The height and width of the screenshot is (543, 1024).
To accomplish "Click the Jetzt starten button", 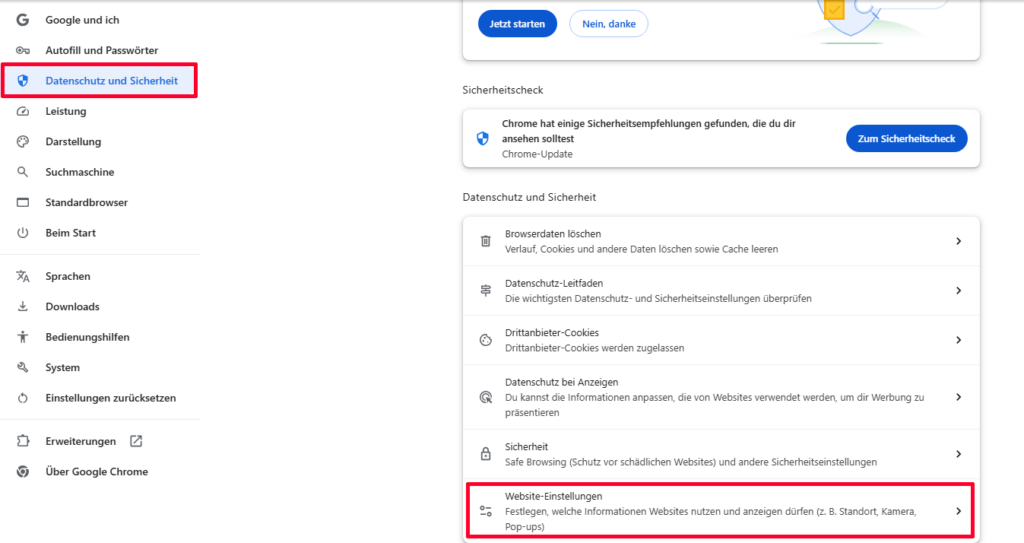I will pos(517,23).
